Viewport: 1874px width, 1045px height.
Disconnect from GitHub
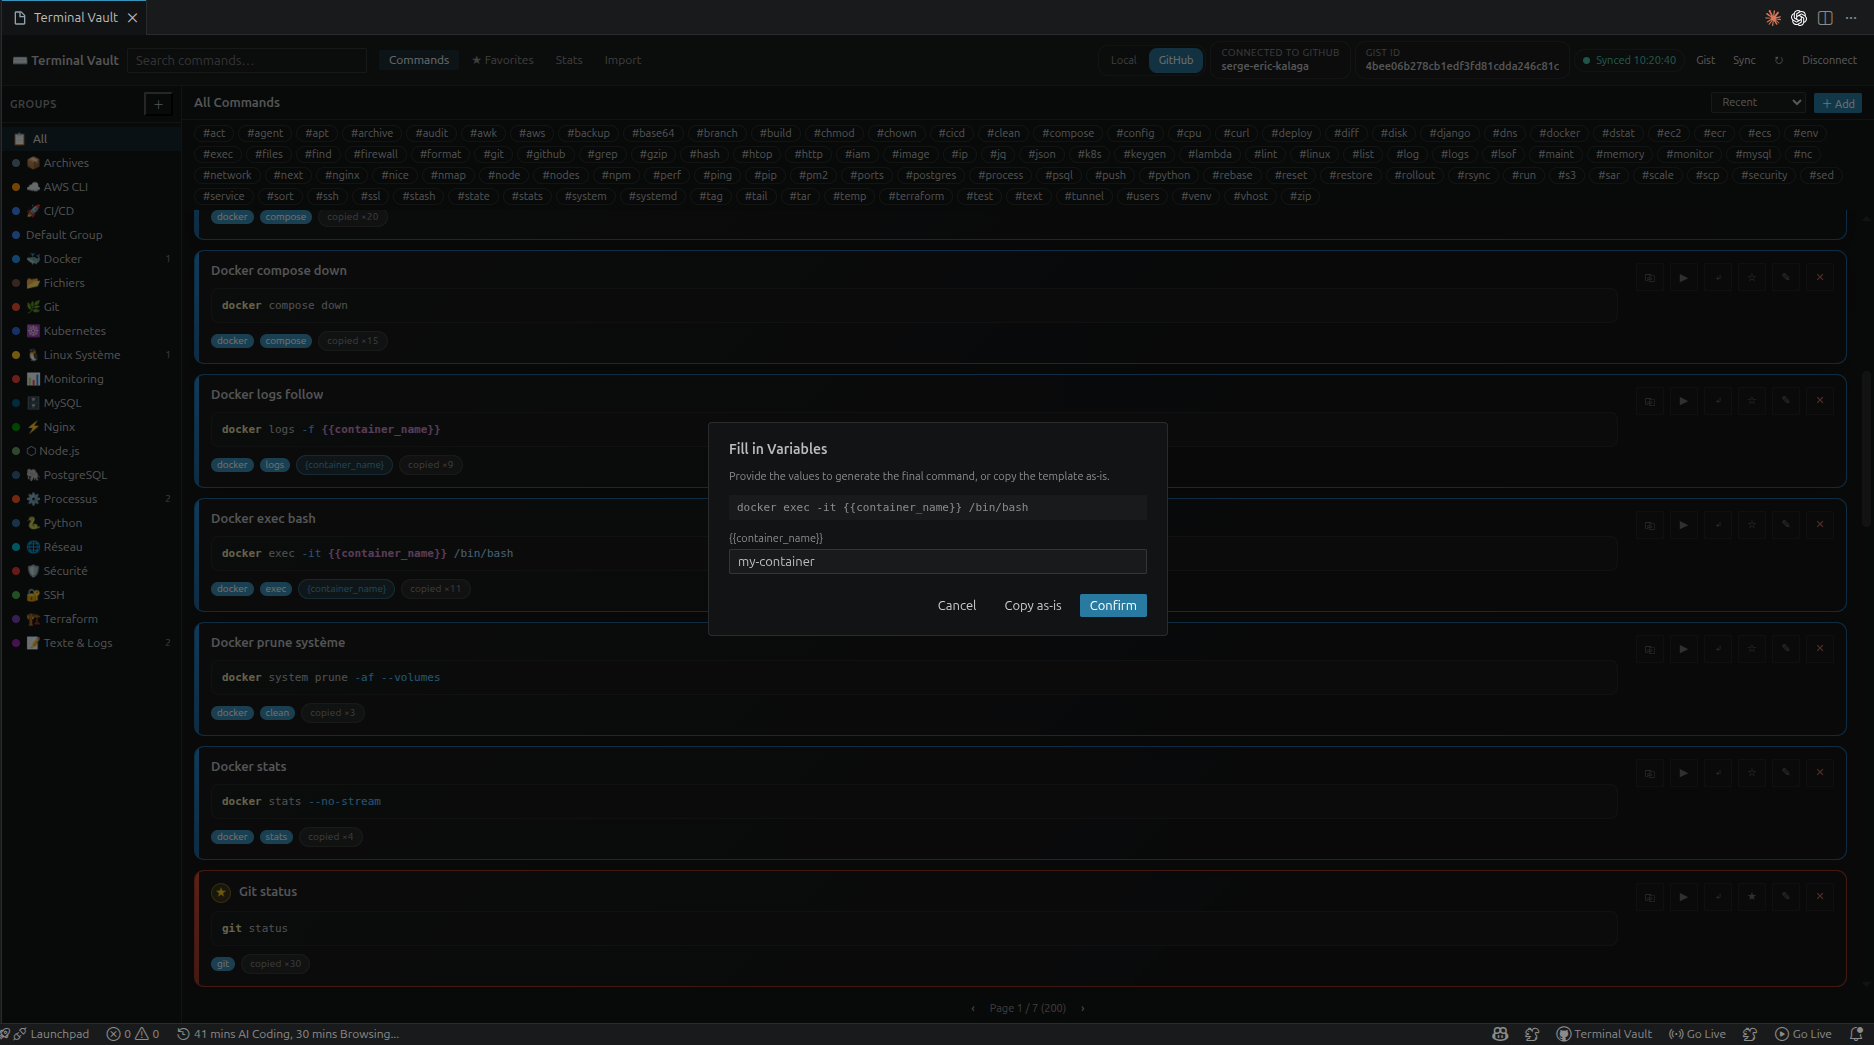point(1829,60)
